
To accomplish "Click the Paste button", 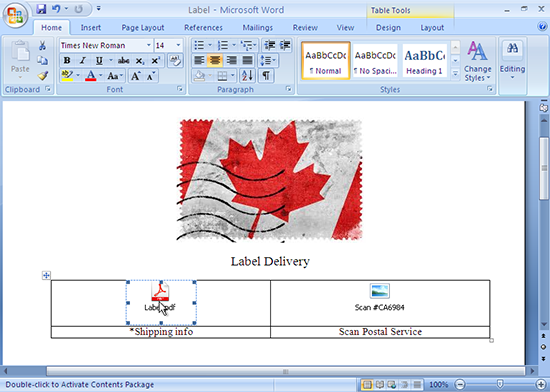I will coord(20,60).
